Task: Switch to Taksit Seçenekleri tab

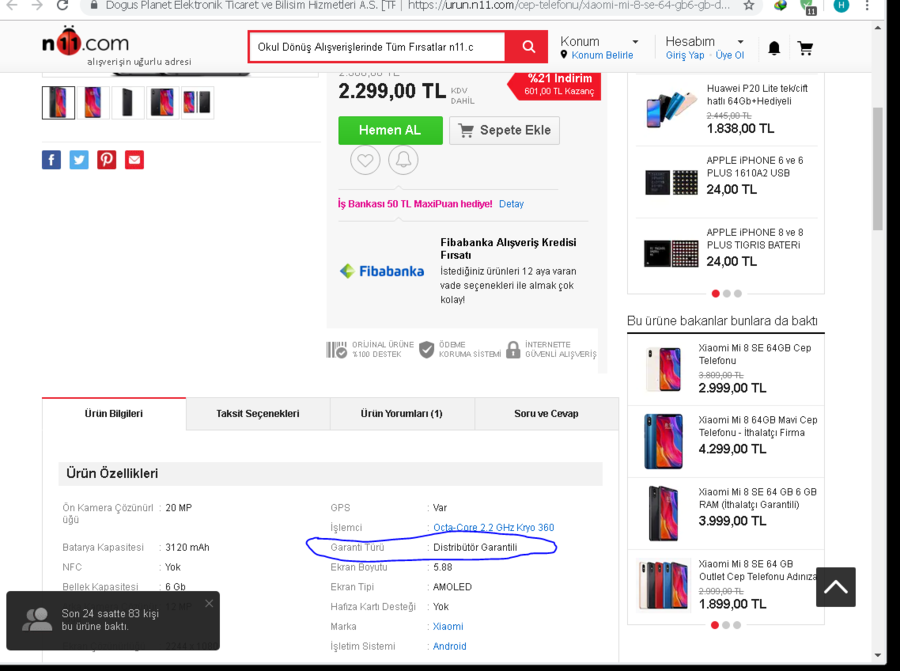Action: 258,414
